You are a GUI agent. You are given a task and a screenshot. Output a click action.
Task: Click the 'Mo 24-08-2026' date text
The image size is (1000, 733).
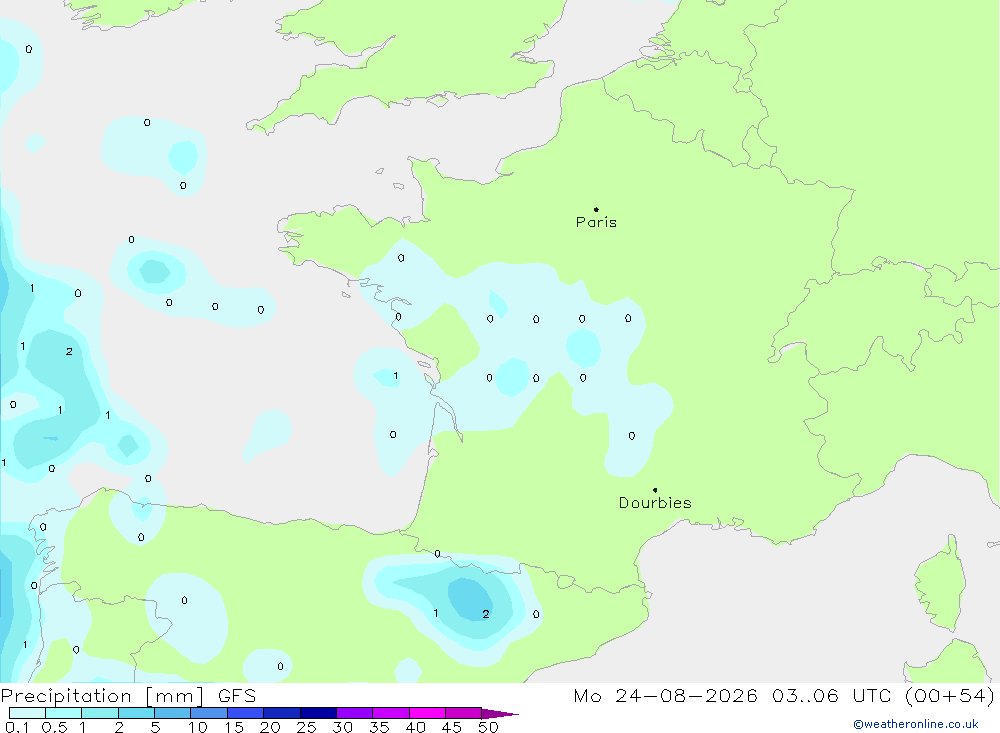(665, 695)
